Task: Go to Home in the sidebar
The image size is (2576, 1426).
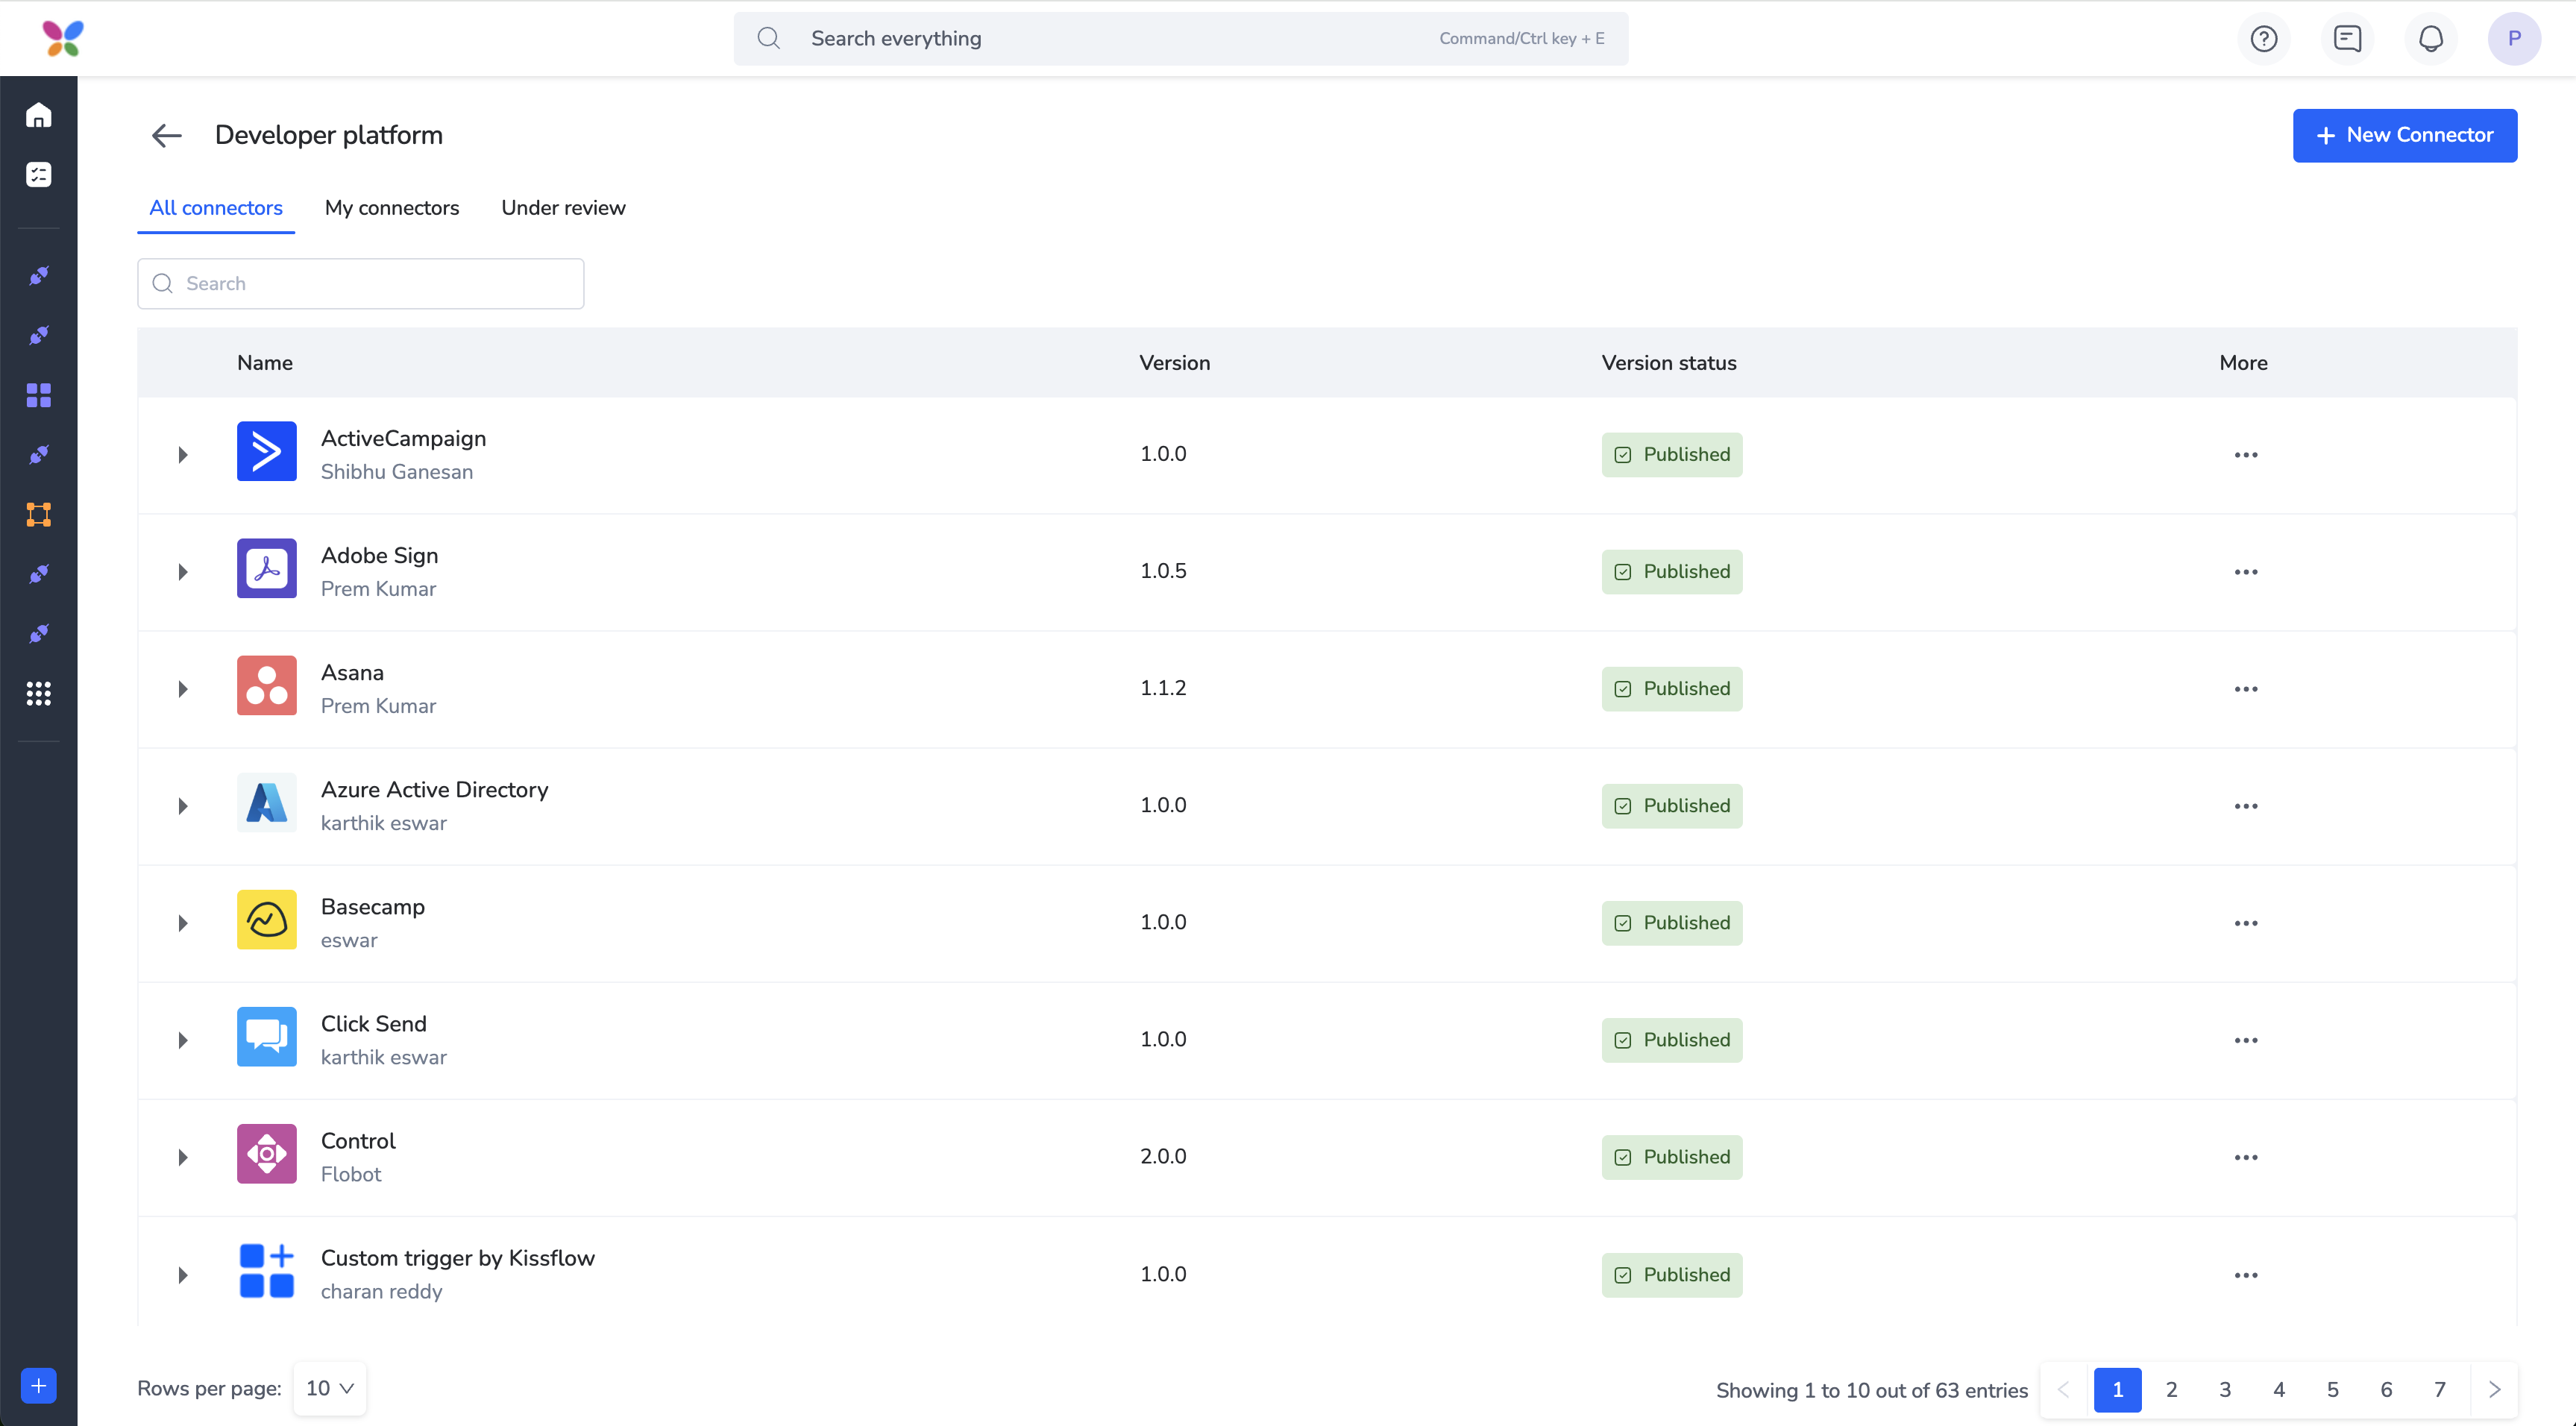Action: [39, 115]
